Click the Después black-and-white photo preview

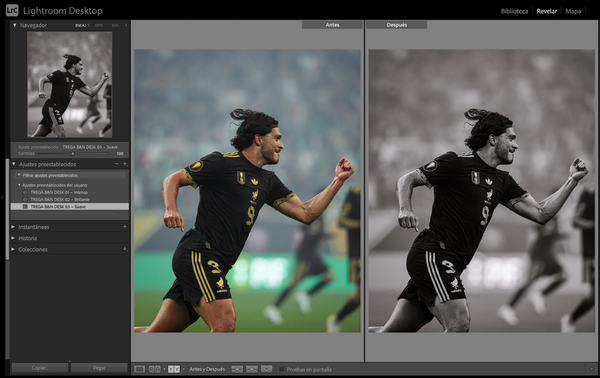(481, 191)
